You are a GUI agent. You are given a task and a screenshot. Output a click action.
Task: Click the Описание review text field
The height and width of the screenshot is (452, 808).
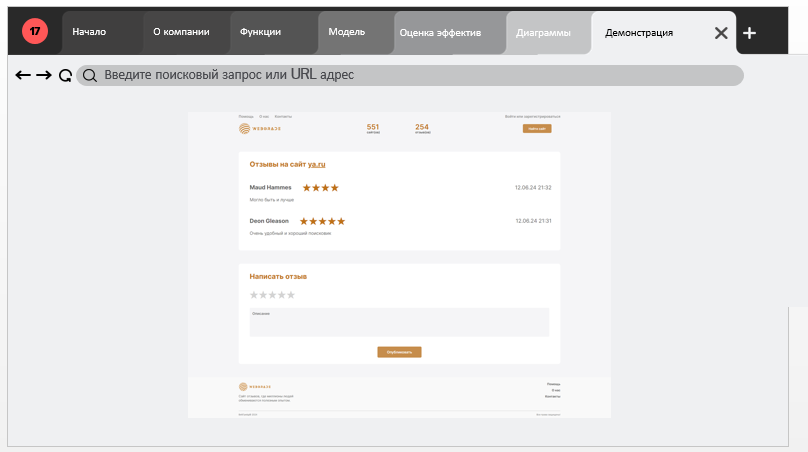pos(399,323)
